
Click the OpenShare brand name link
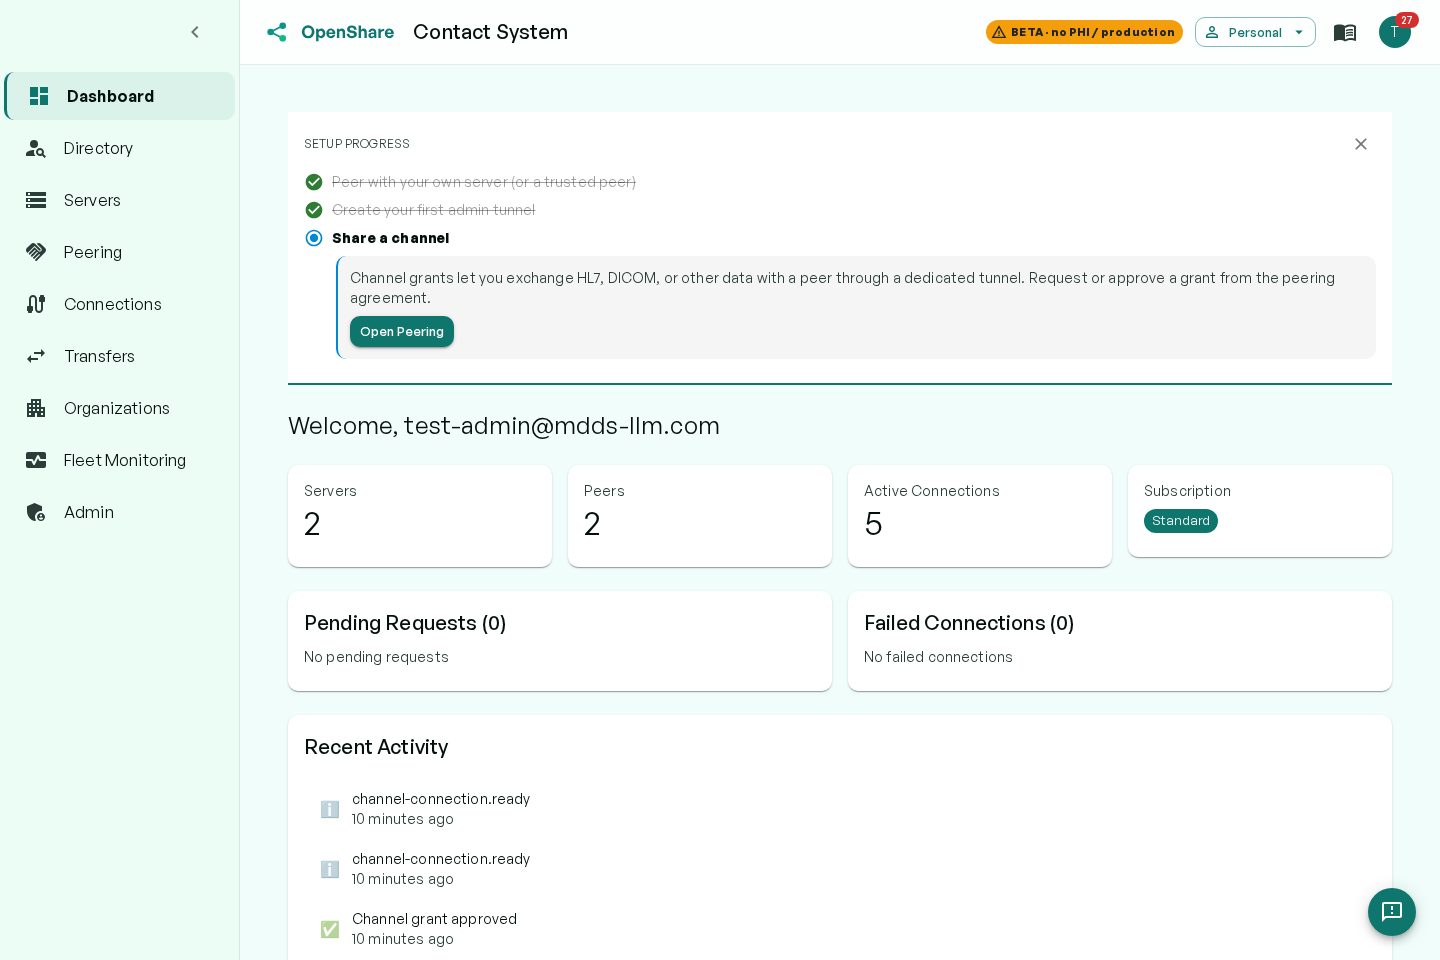click(x=347, y=32)
